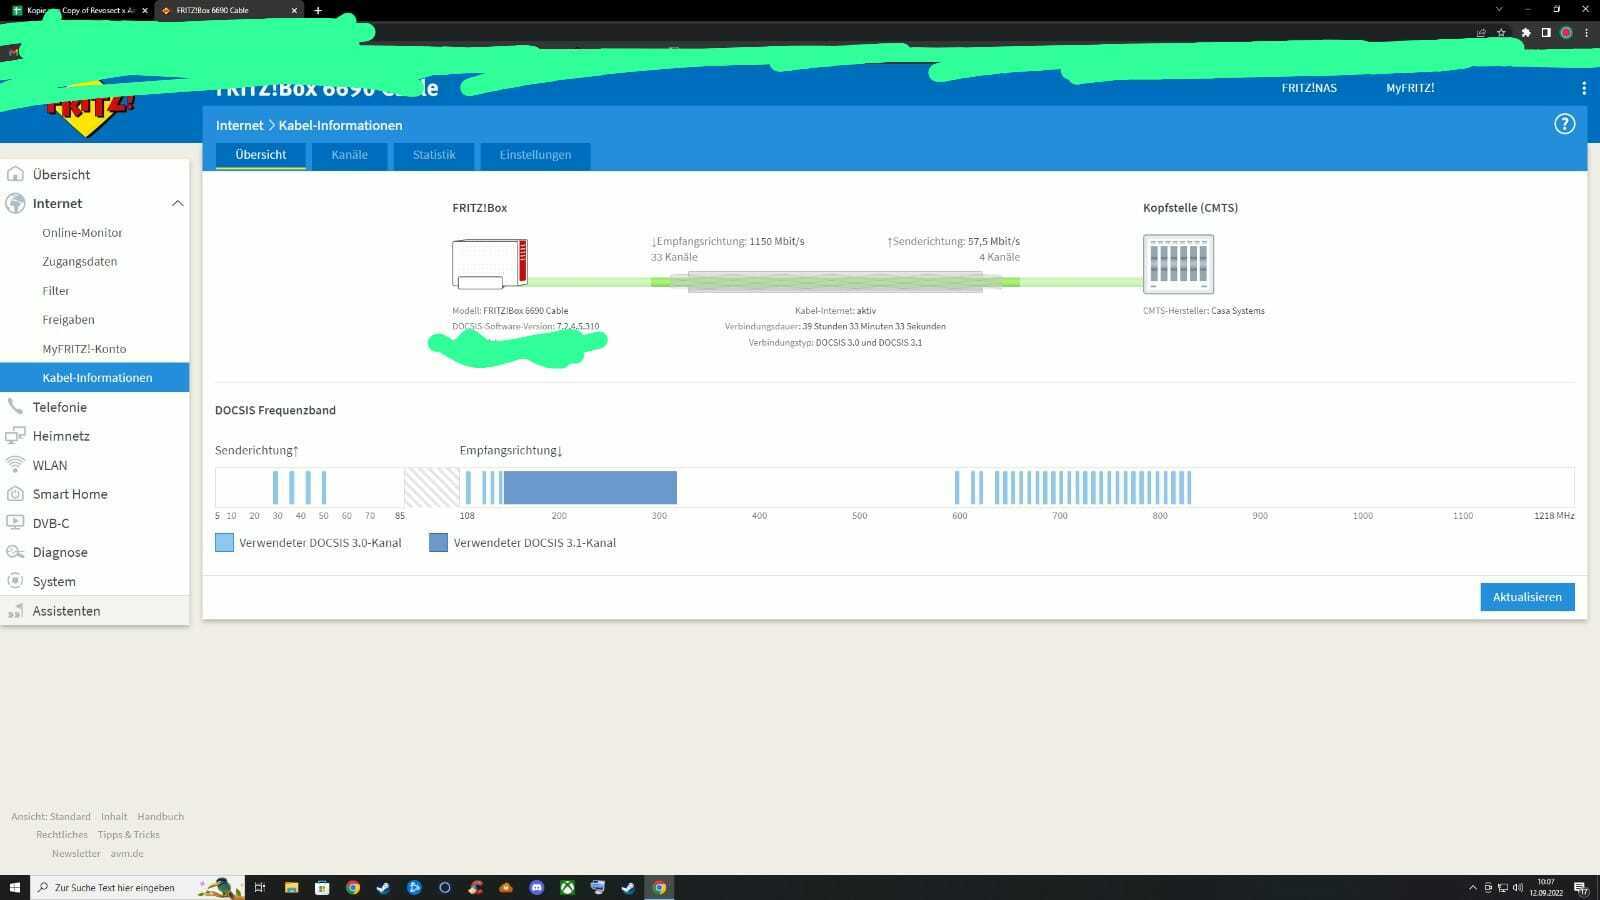Click the DOCSIS 3.1-Kanal legend swatch
1600x900 pixels.
[438, 543]
